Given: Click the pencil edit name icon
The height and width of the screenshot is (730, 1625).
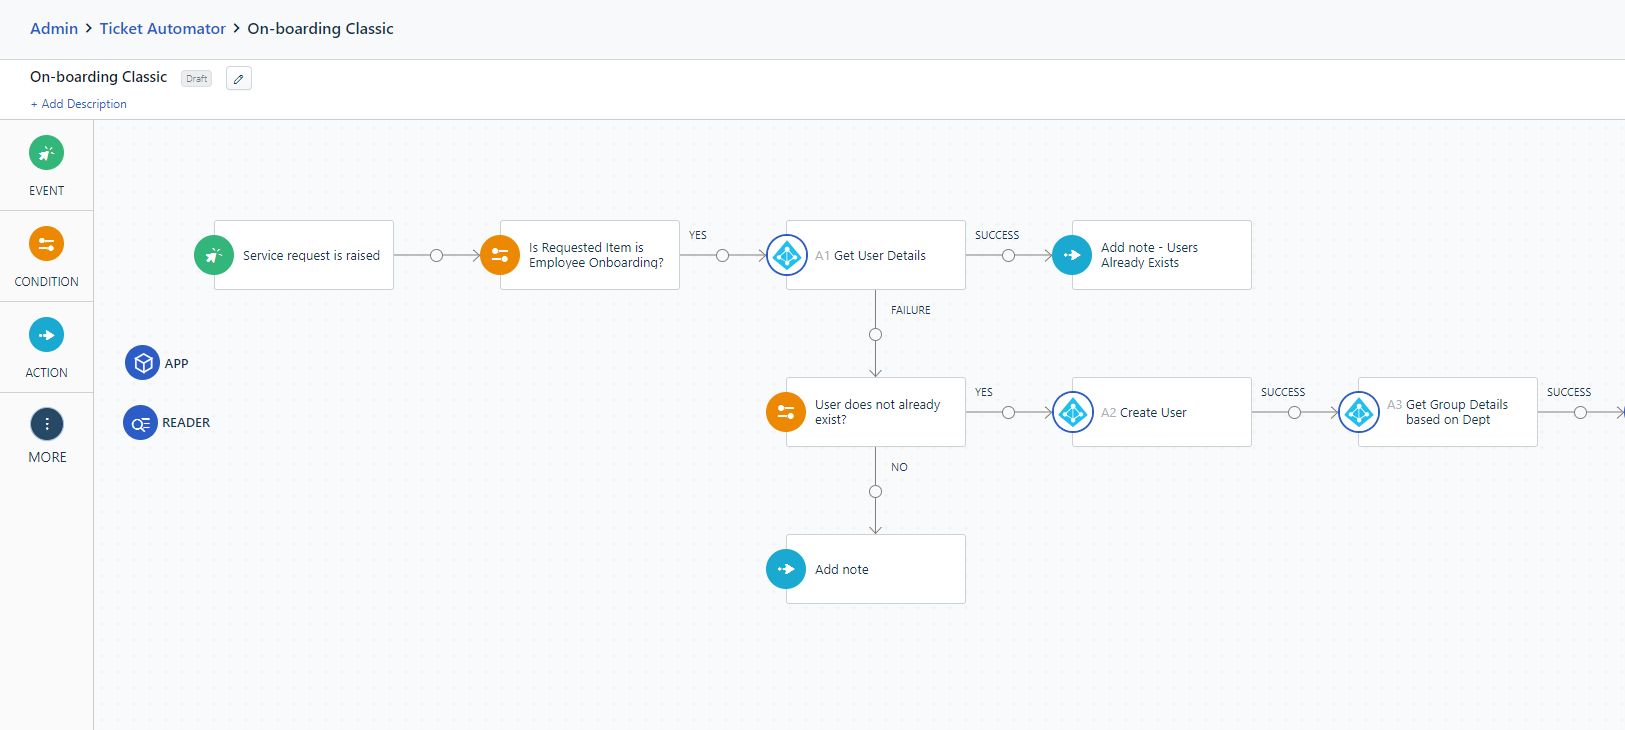Looking at the screenshot, I should point(239,79).
